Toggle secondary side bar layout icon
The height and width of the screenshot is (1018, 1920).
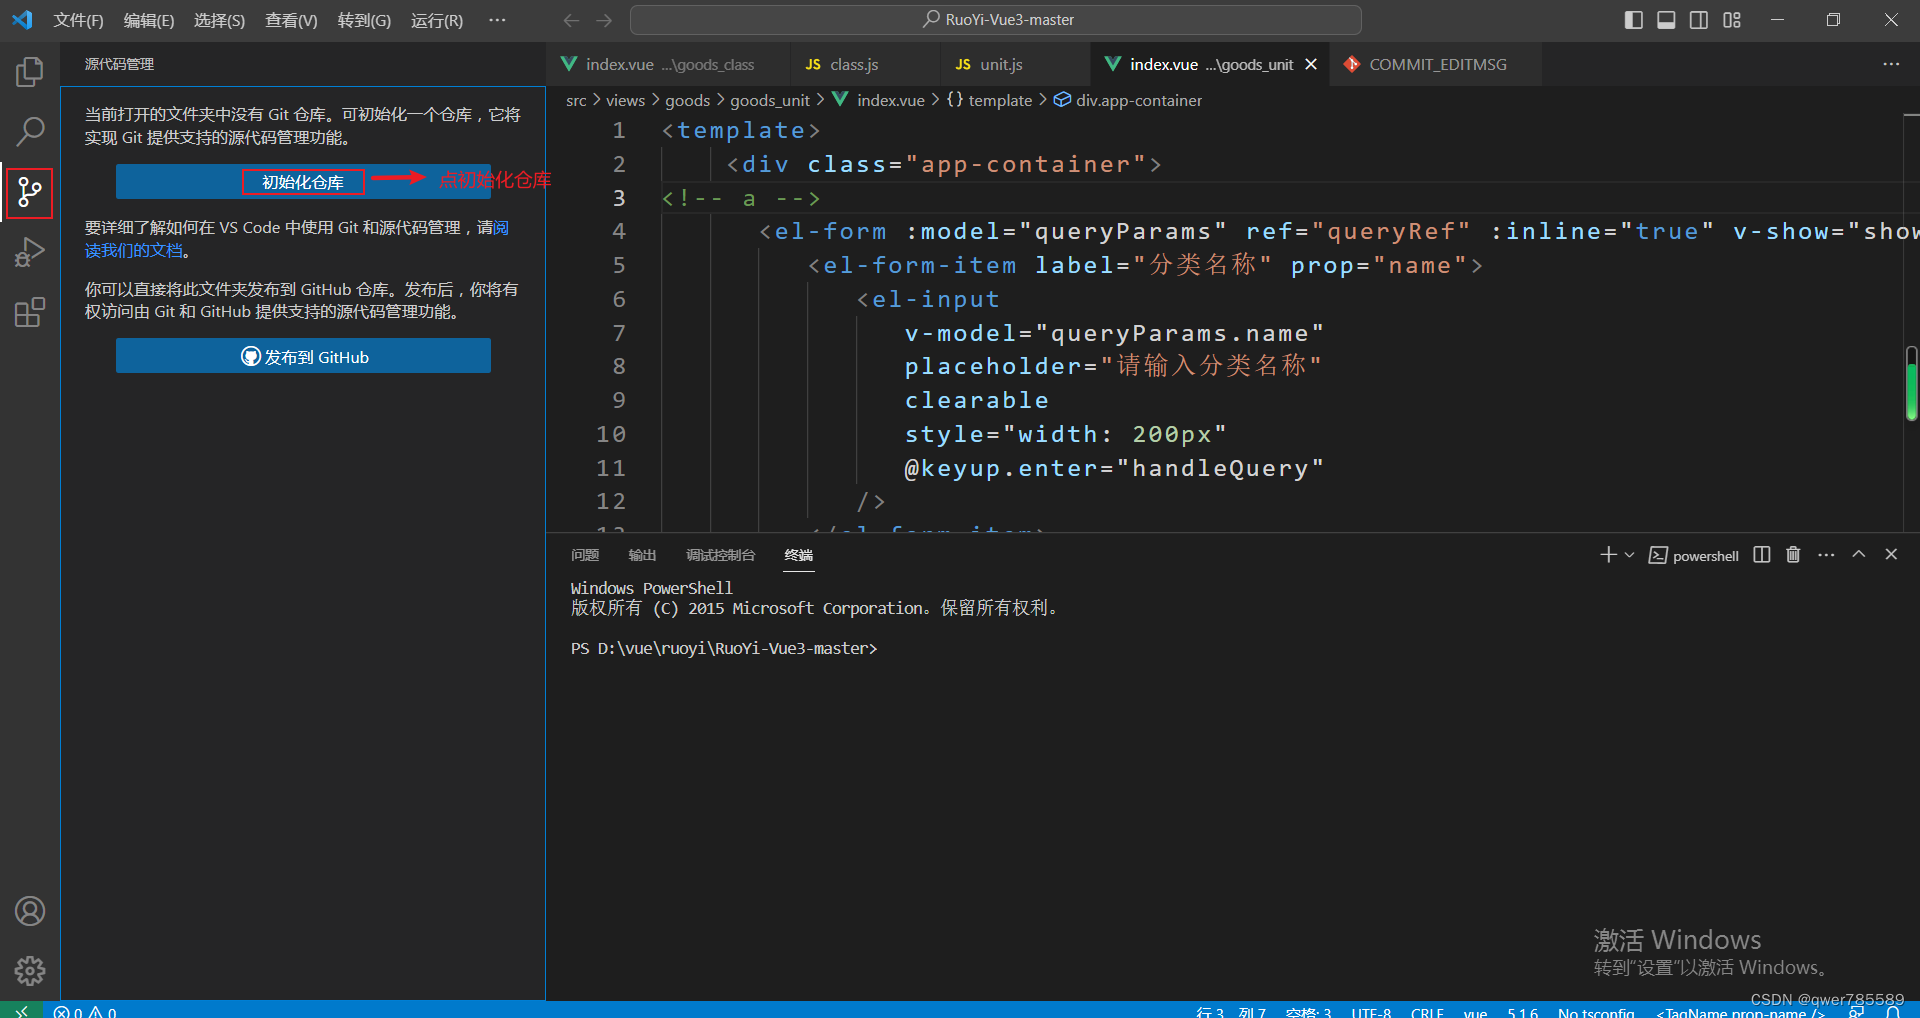(1699, 20)
